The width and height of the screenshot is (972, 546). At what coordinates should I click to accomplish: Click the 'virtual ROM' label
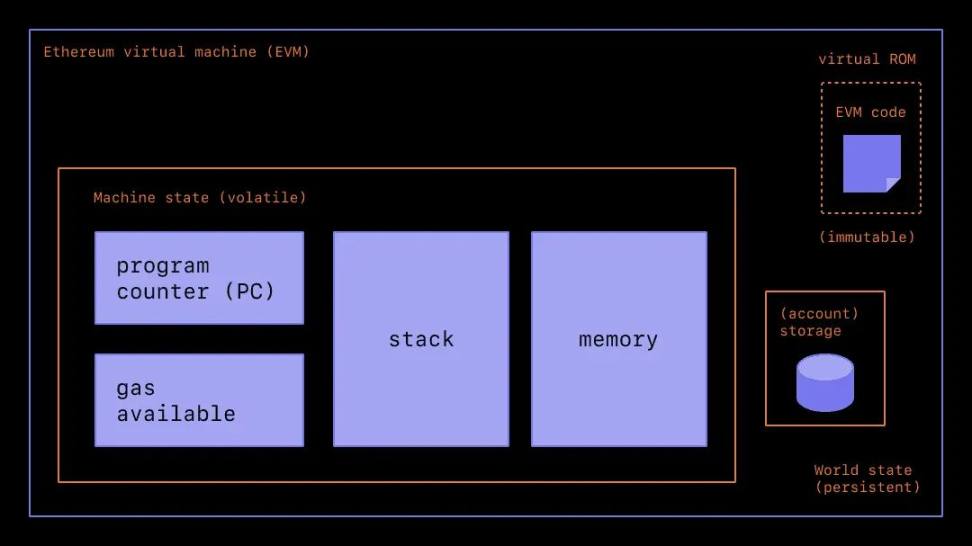pos(866,59)
